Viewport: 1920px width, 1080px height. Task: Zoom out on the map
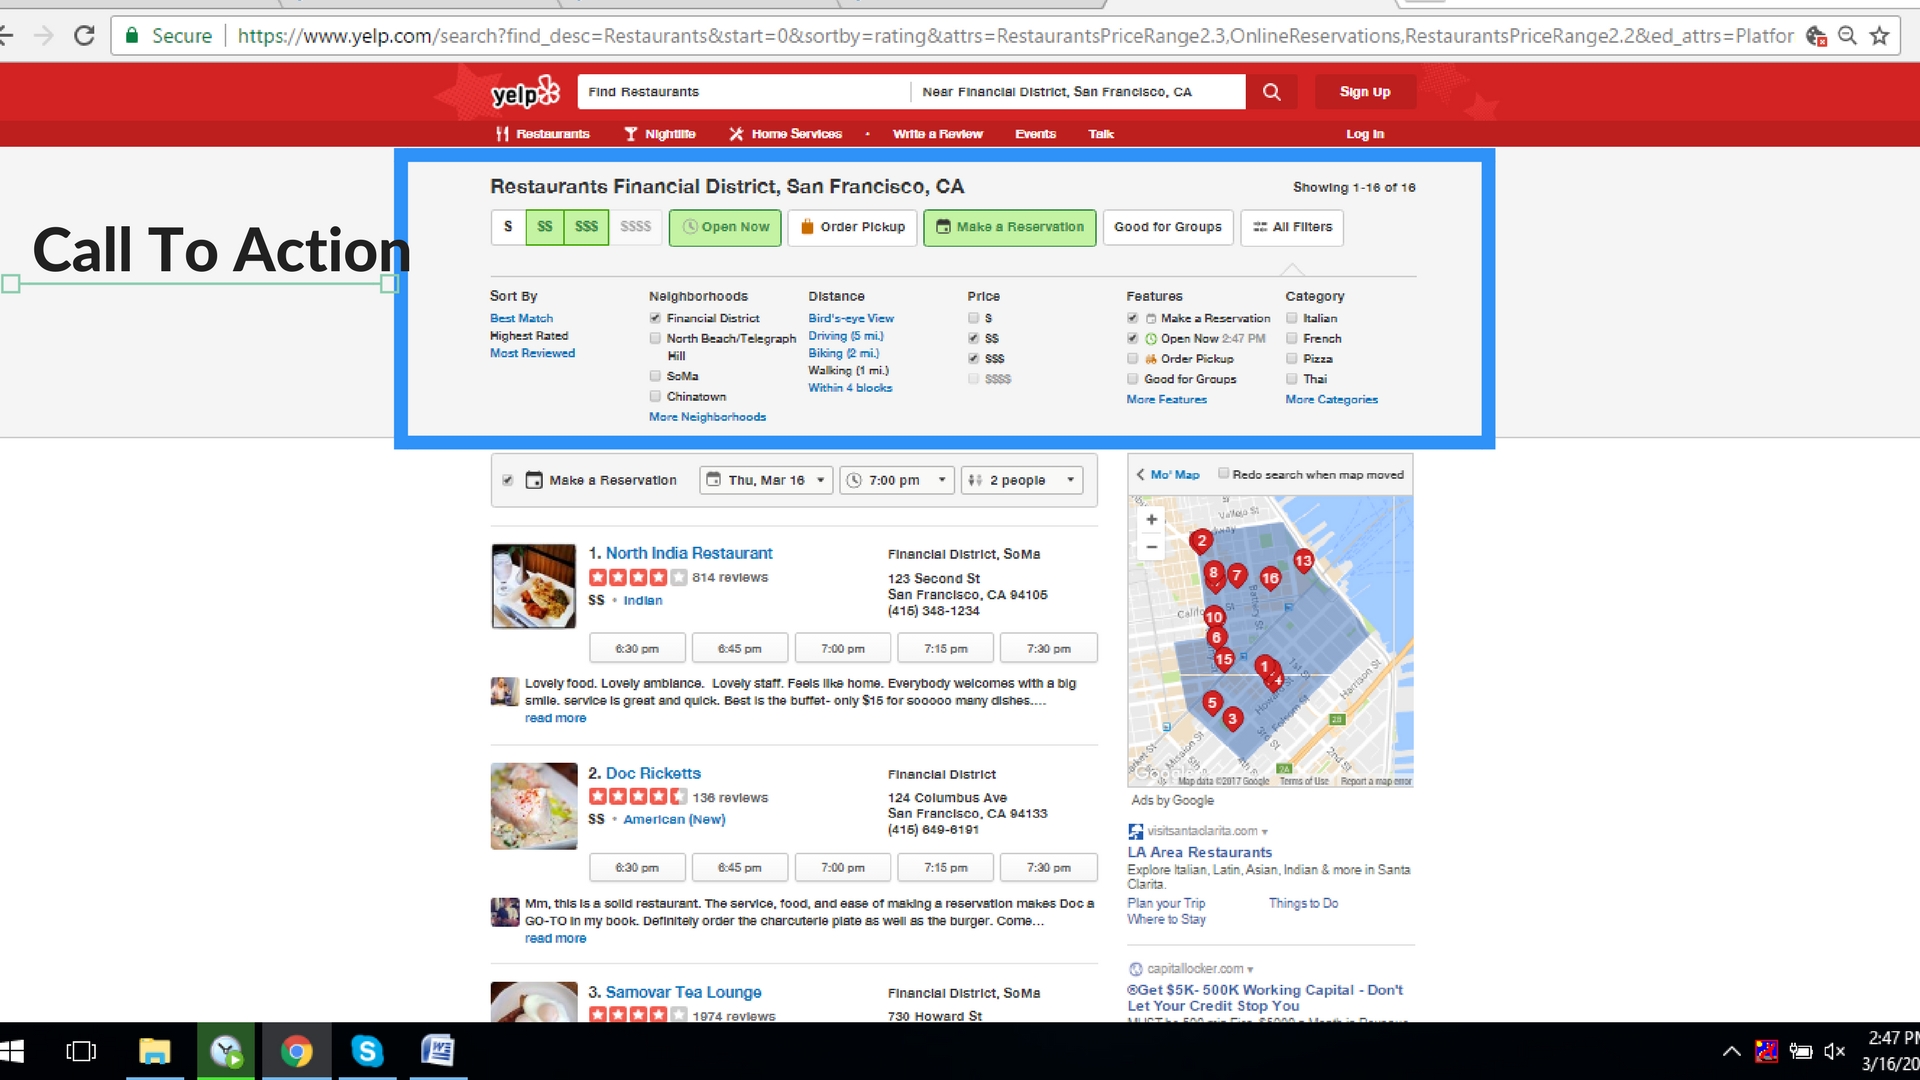[1151, 547]
